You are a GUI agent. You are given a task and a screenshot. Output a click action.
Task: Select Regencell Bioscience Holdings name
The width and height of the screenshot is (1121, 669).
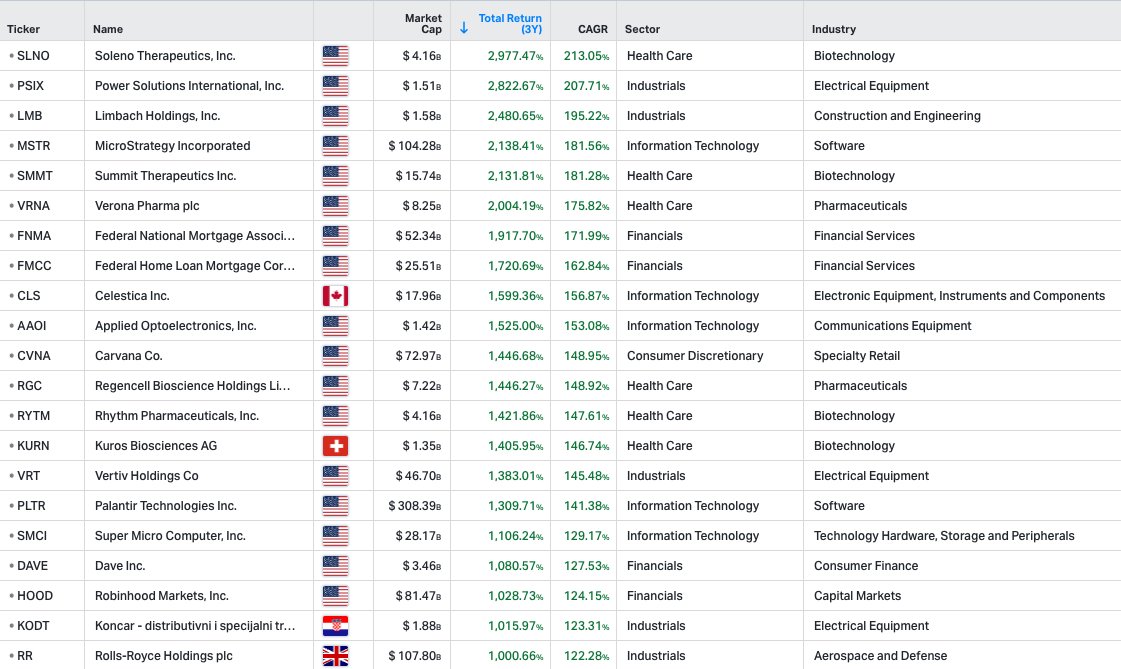click(x=192, y=386)
